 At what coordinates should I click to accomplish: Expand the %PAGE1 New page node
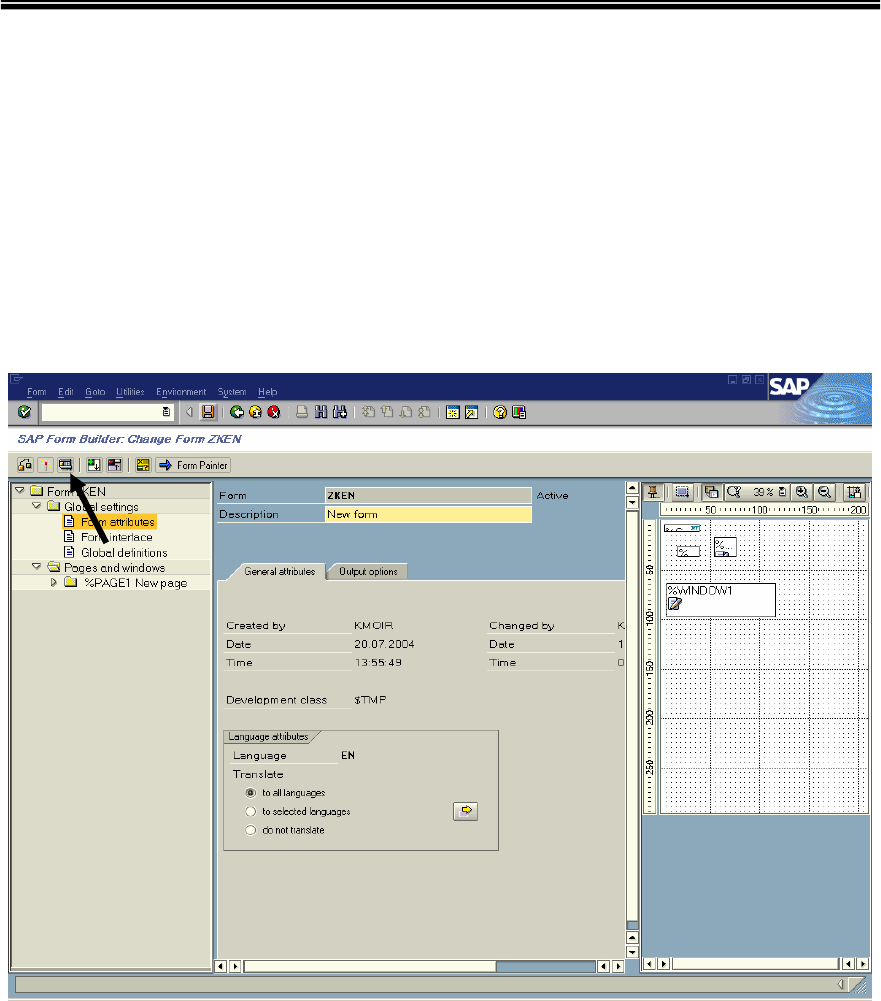(x=54, y=582)
